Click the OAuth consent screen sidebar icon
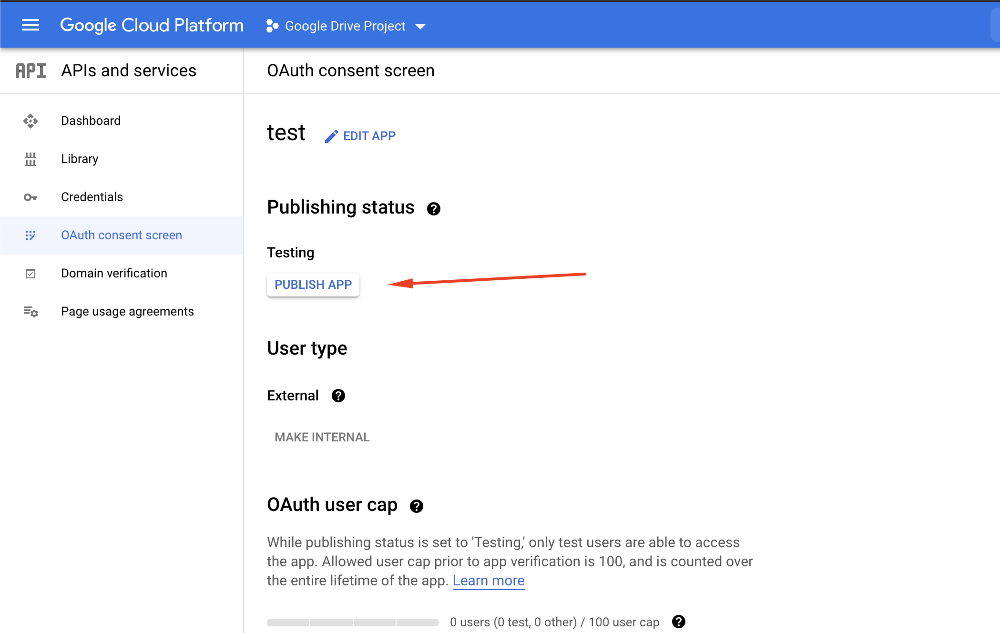The height and width of the screenshot is (633, 1000). click(30, 235)
